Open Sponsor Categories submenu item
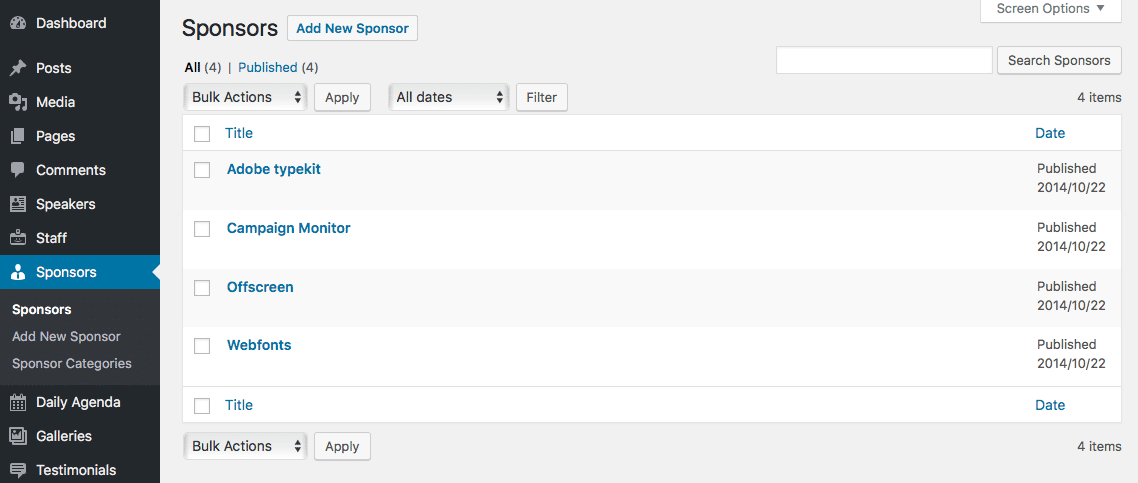 (x=72, y=363)
